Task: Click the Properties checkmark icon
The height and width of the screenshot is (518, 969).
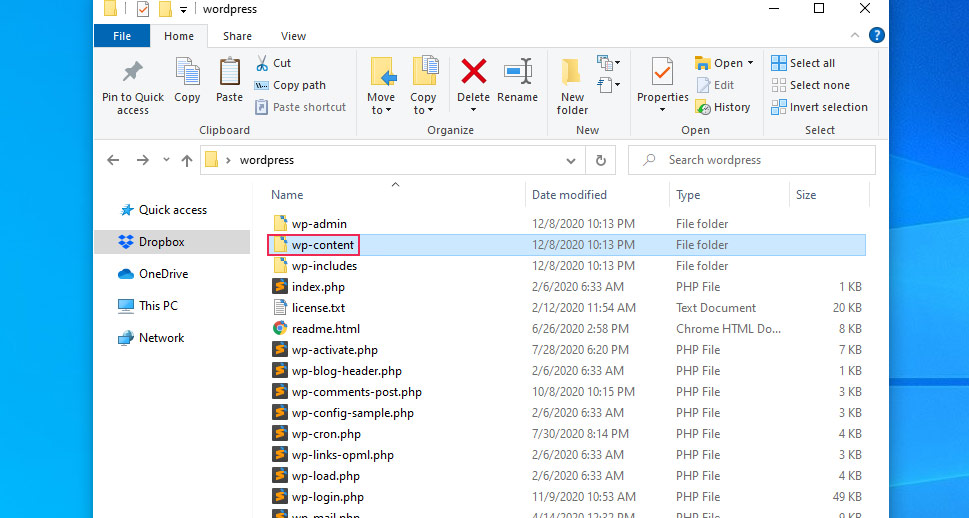Action: pyautogui.click(x=662, y=72)
